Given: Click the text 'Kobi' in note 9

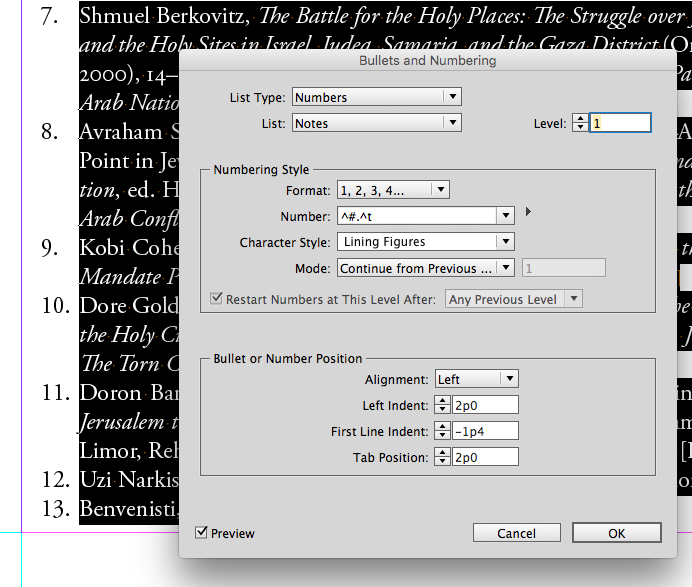Looking at the screenshot, I should 102,248.
